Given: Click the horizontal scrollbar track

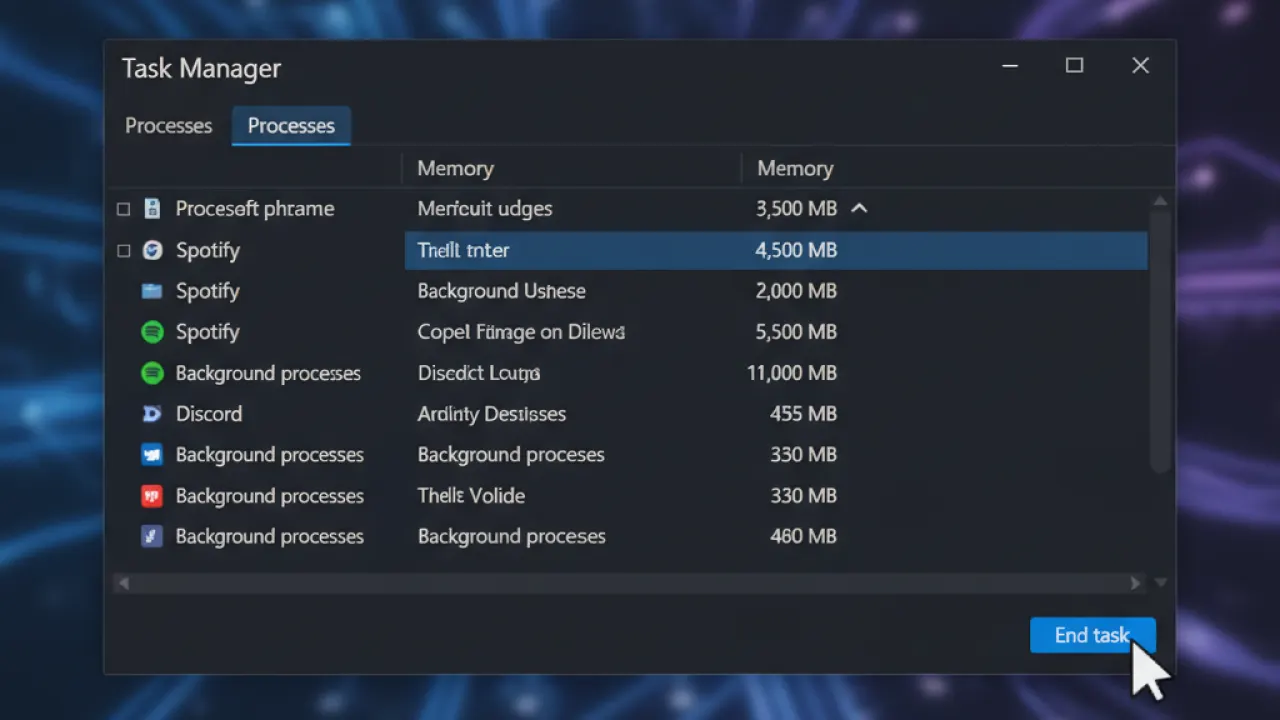Looking at the screenshot, I should pos(630,582).
